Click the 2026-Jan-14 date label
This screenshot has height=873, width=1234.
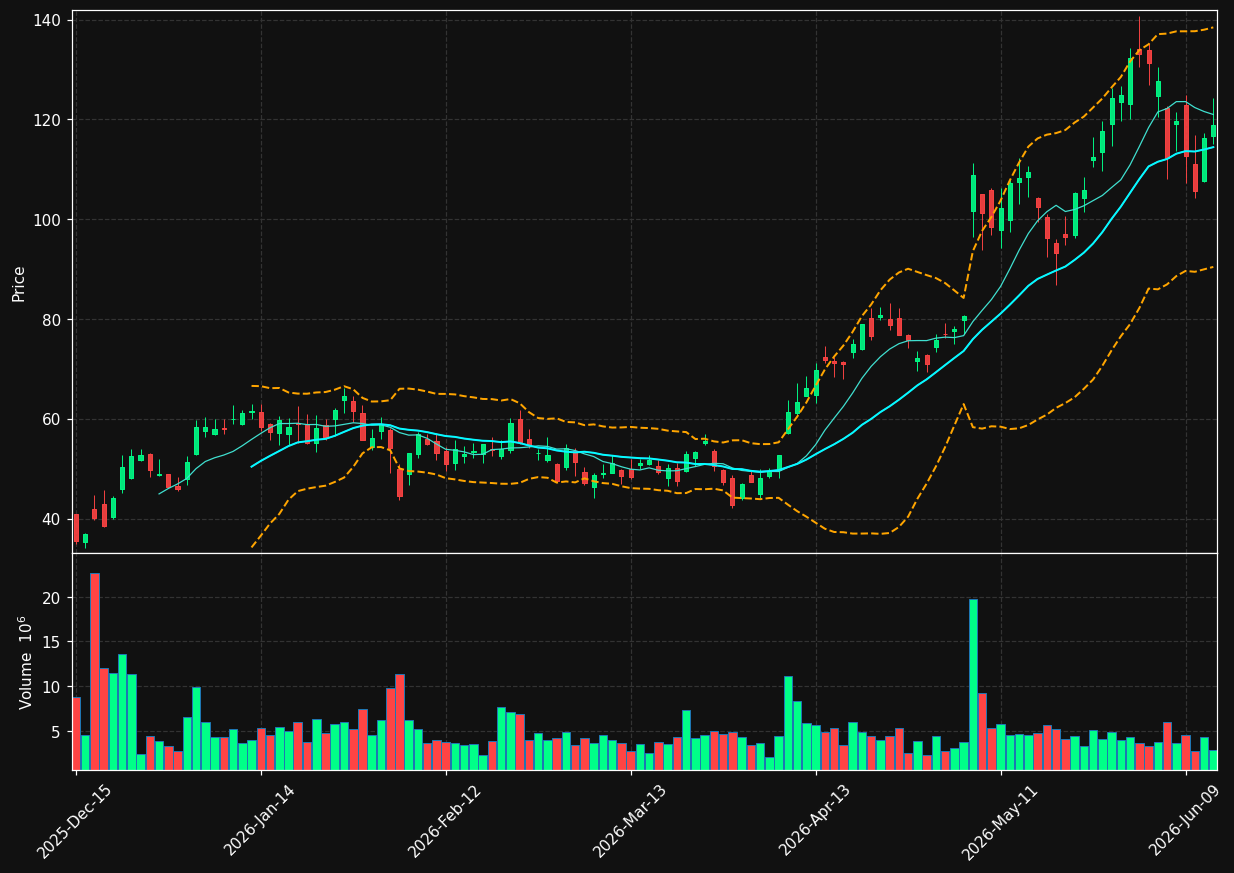(260, 821)
